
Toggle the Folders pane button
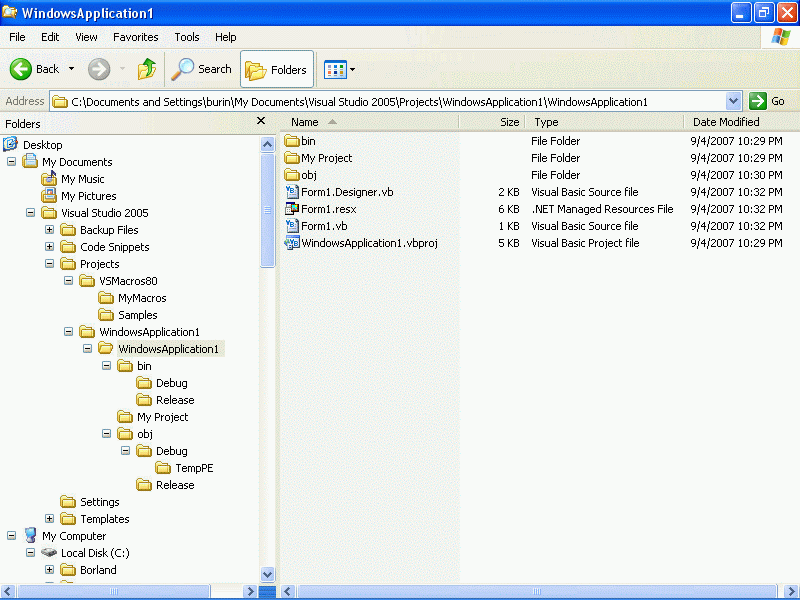coord(277,69)
